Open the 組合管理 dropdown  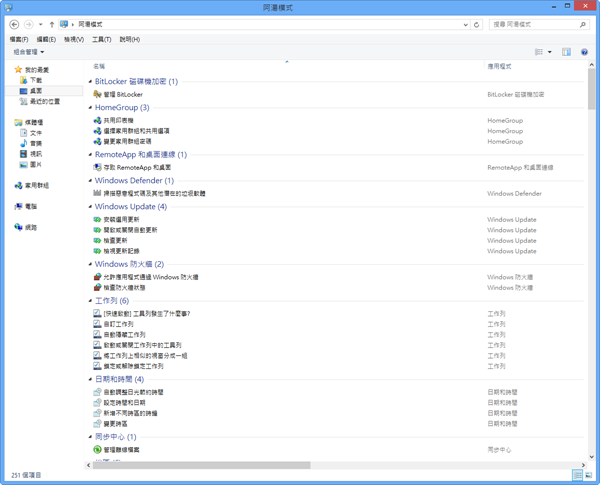29,52
